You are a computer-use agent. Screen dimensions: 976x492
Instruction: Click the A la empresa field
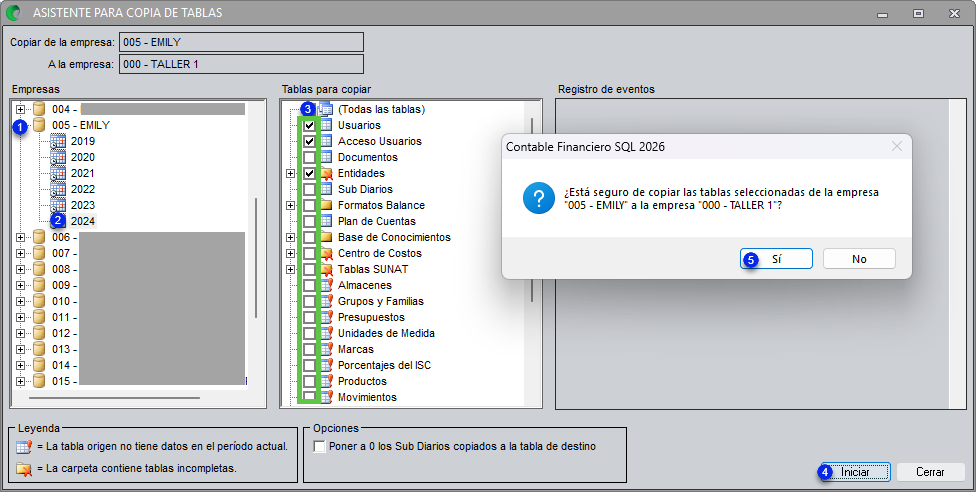[x=241, y=64]
